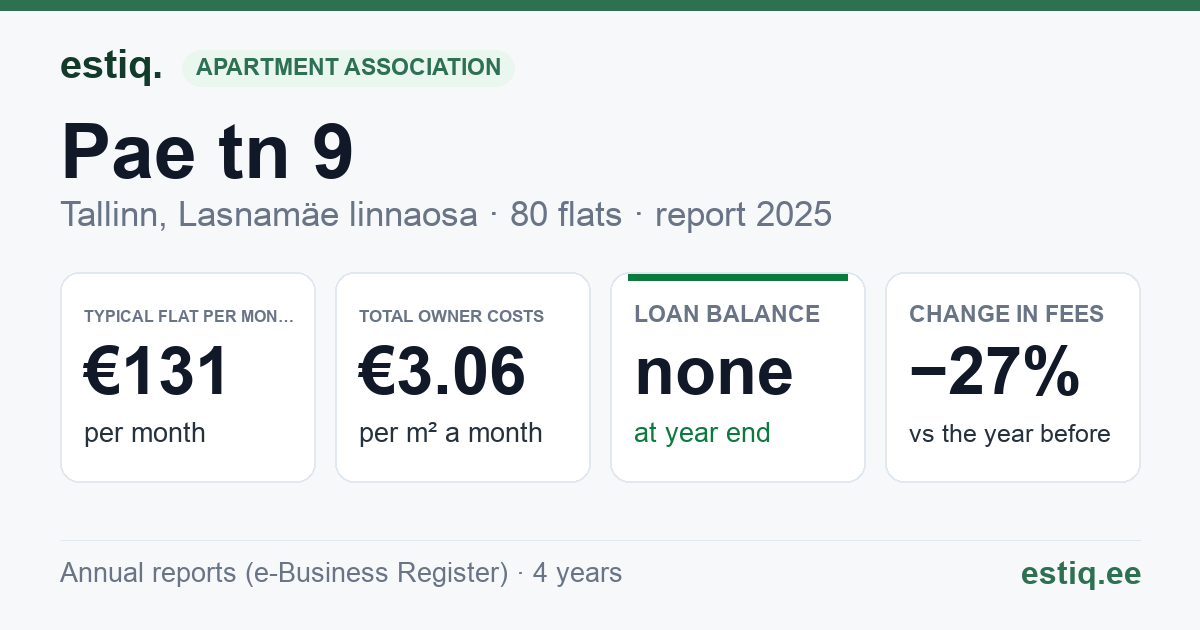
Task: Click the heading Pae tn 9
Action: point(207,151)
